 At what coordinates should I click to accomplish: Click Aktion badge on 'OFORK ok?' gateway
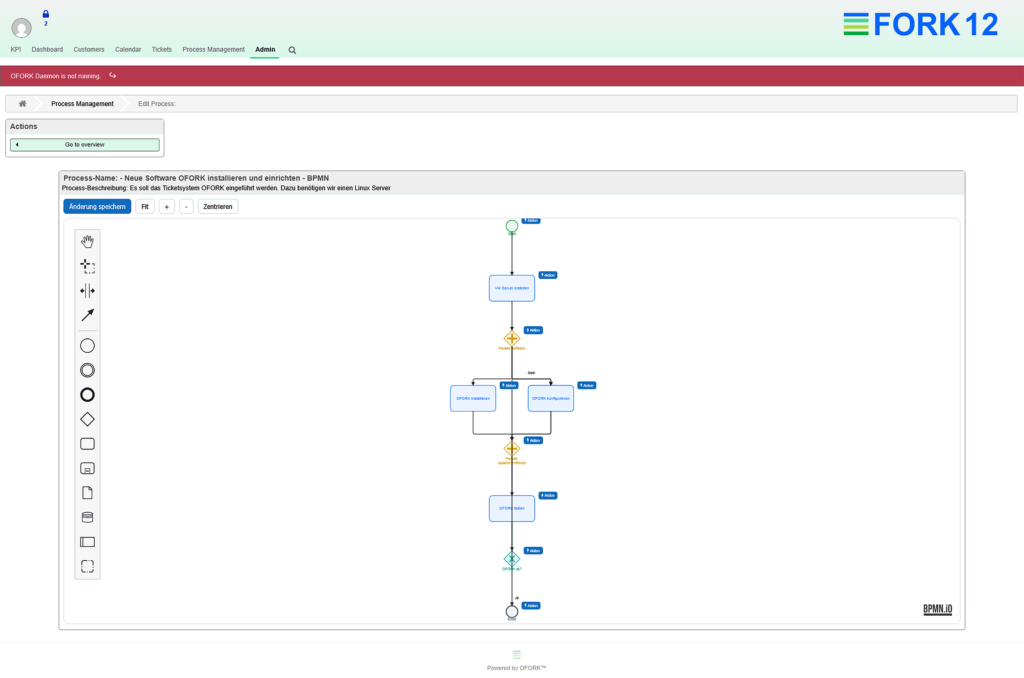pyautogui.click(x=534, y=551)
